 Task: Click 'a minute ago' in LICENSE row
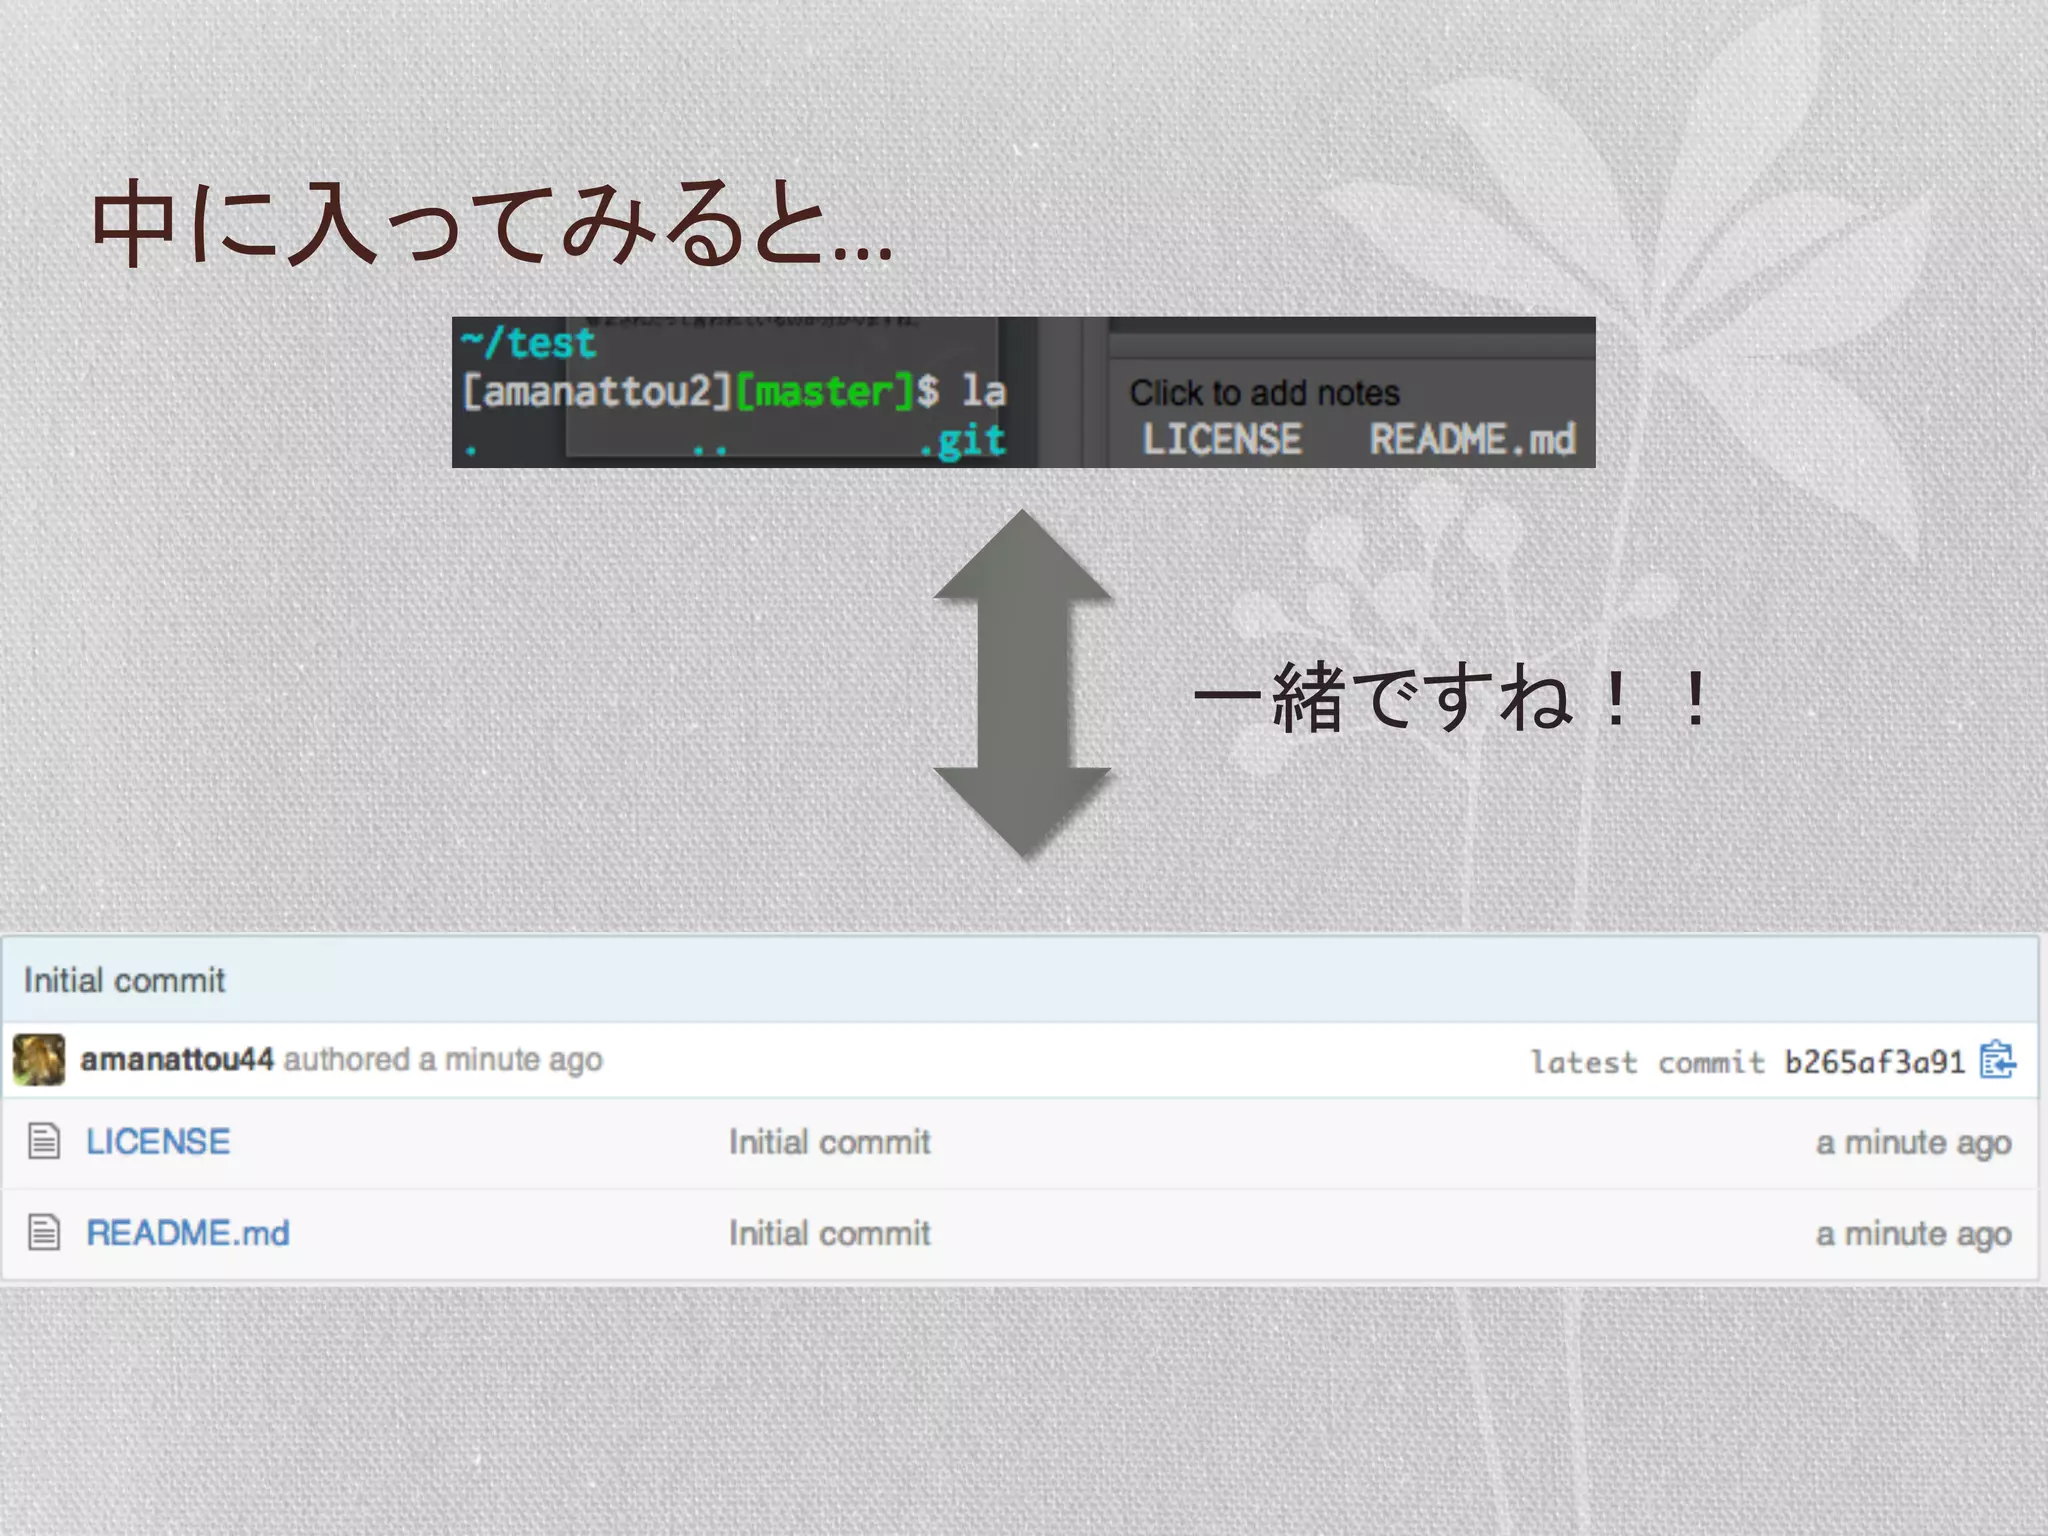click(x=1914, y=1143)
